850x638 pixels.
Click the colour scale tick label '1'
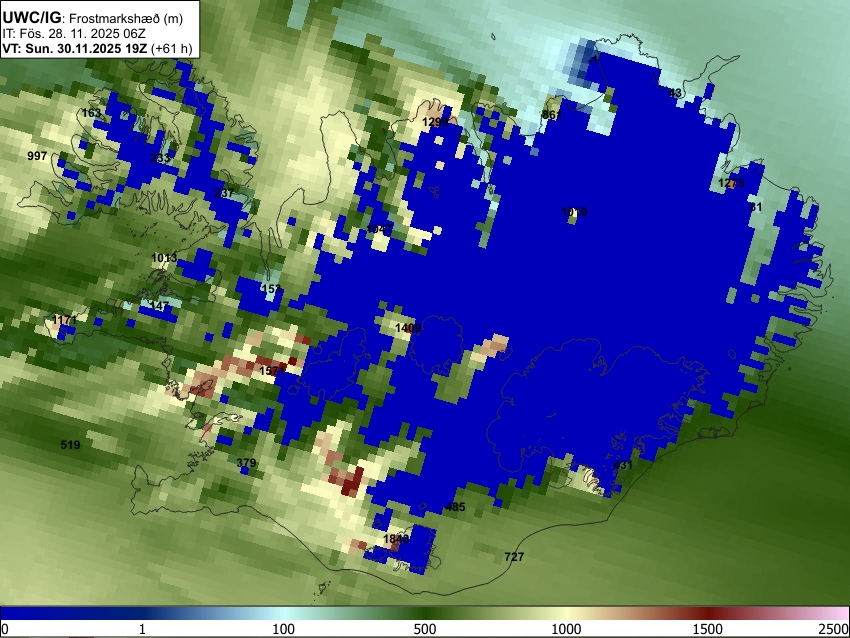click(x=142, y=629)
